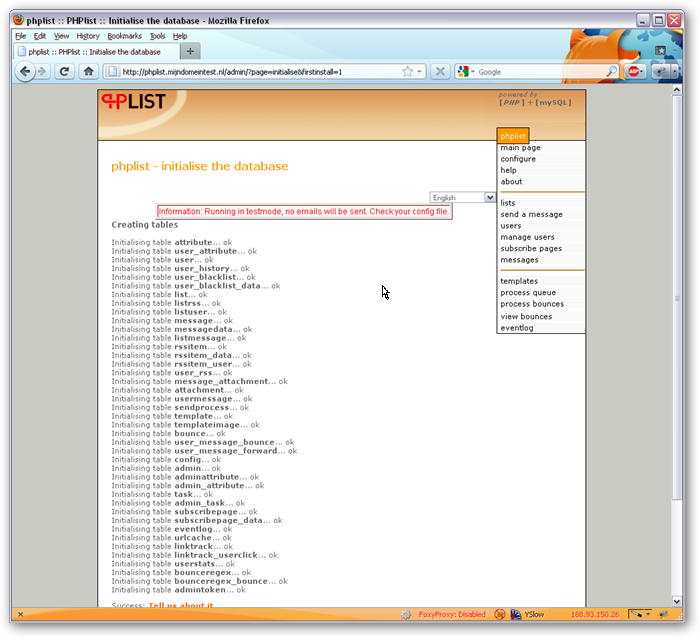700x638 pixels.
Task: Click the NoScript blocked icon in status bar
Action: point(500,614)
